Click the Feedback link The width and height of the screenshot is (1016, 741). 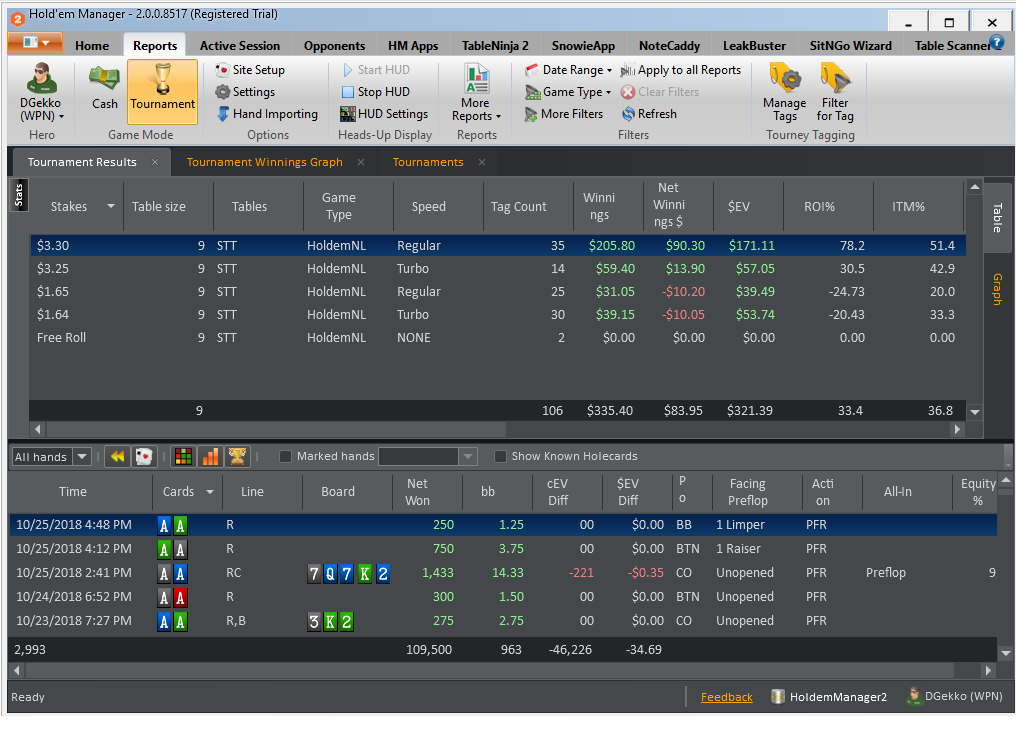click(x=726, y=697)
